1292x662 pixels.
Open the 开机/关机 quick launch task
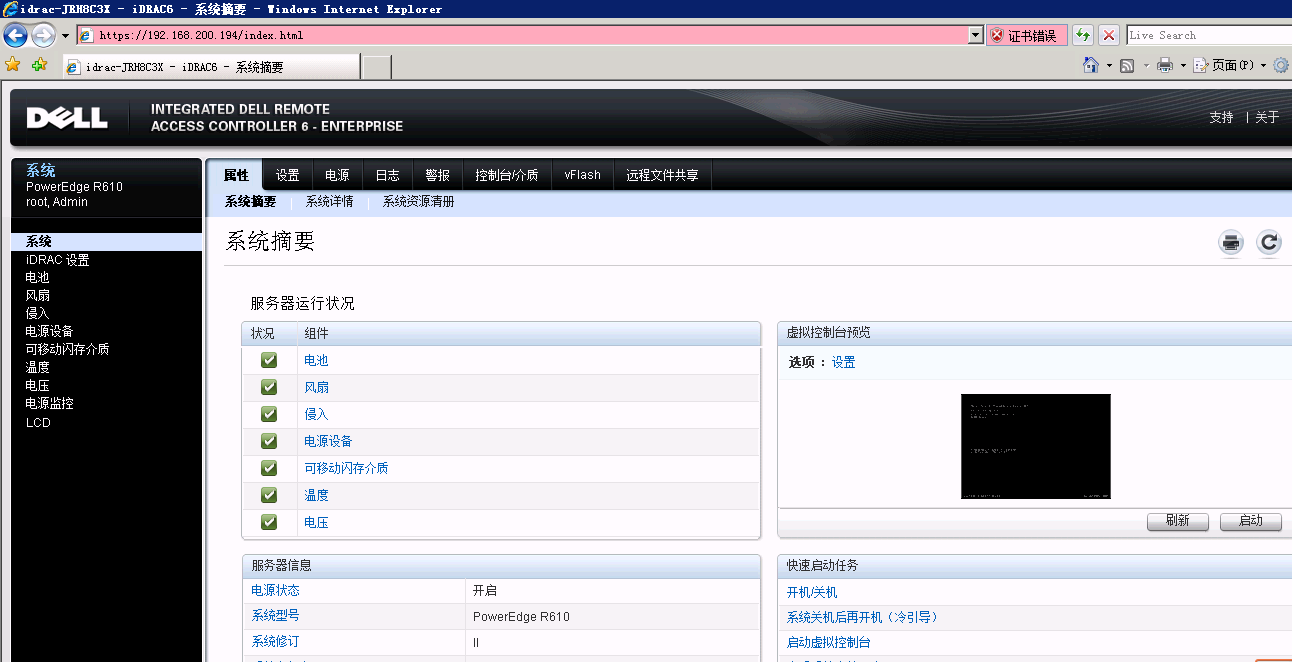click(812, 593)
